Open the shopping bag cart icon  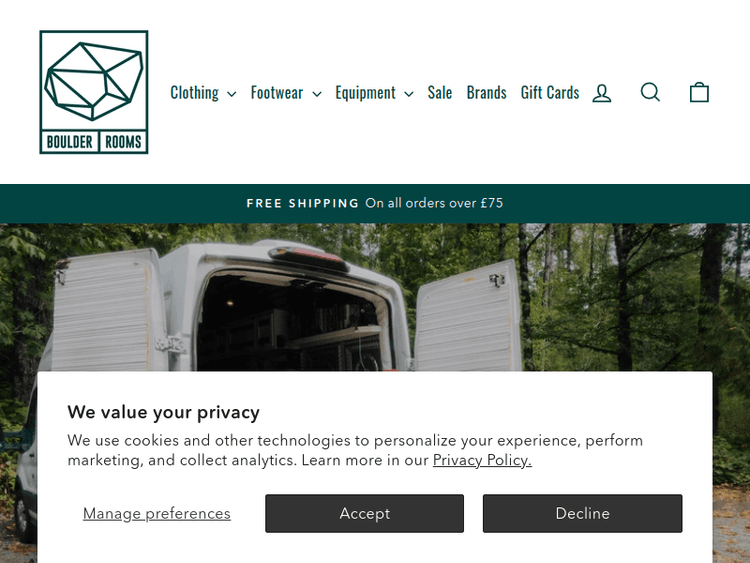(699, 92)
